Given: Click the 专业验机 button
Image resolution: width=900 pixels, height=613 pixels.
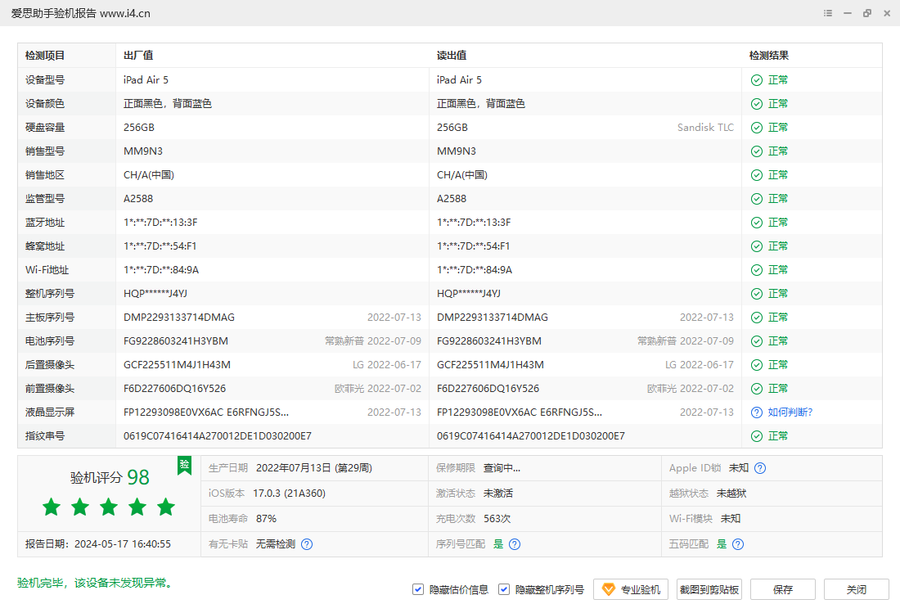Looking at the screenshot, I should pyautogui.click(x=630, y=590).
